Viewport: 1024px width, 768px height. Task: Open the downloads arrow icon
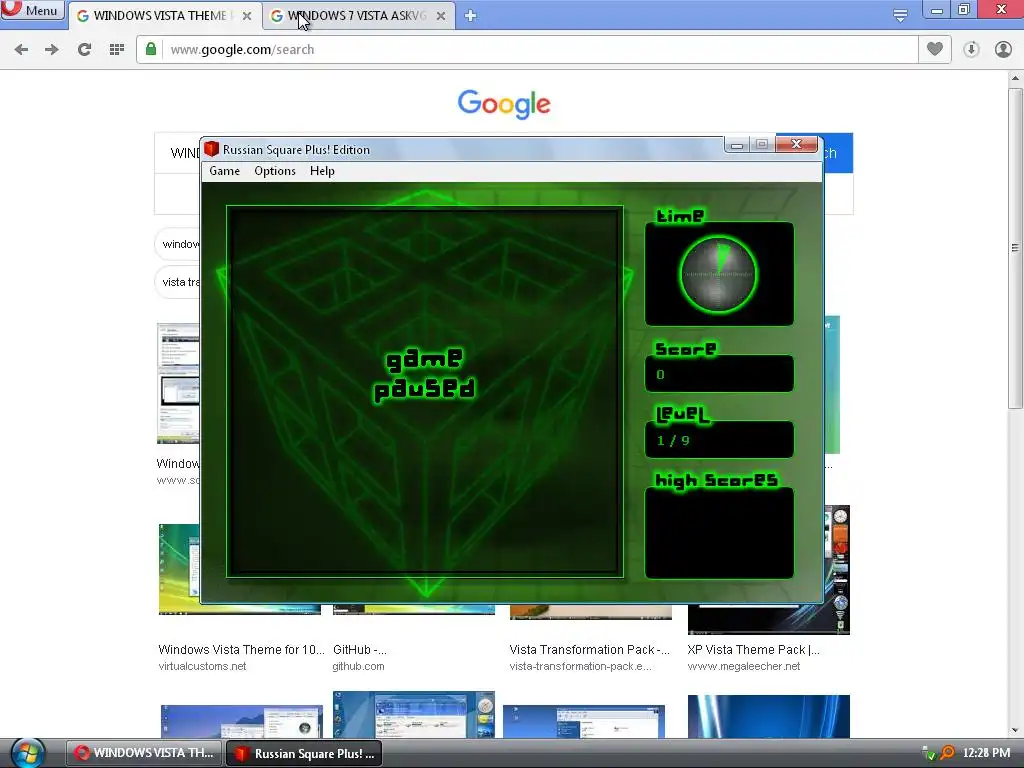point(971,49)
